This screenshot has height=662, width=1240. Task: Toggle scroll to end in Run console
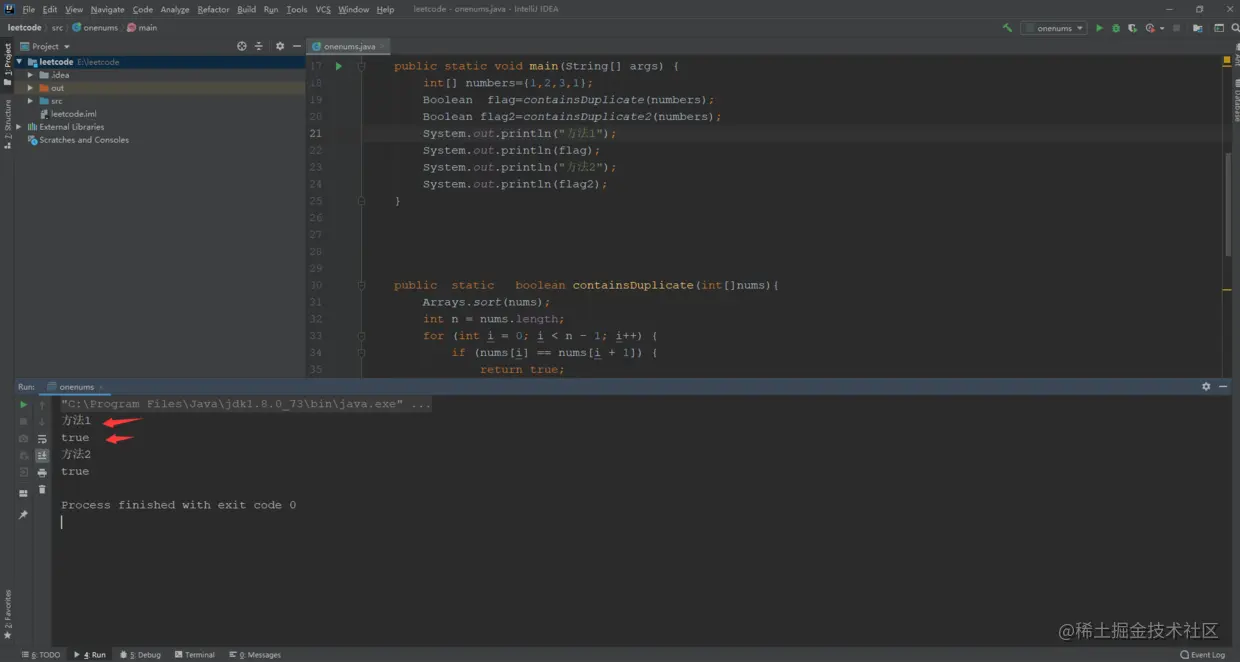coord(42,455)
